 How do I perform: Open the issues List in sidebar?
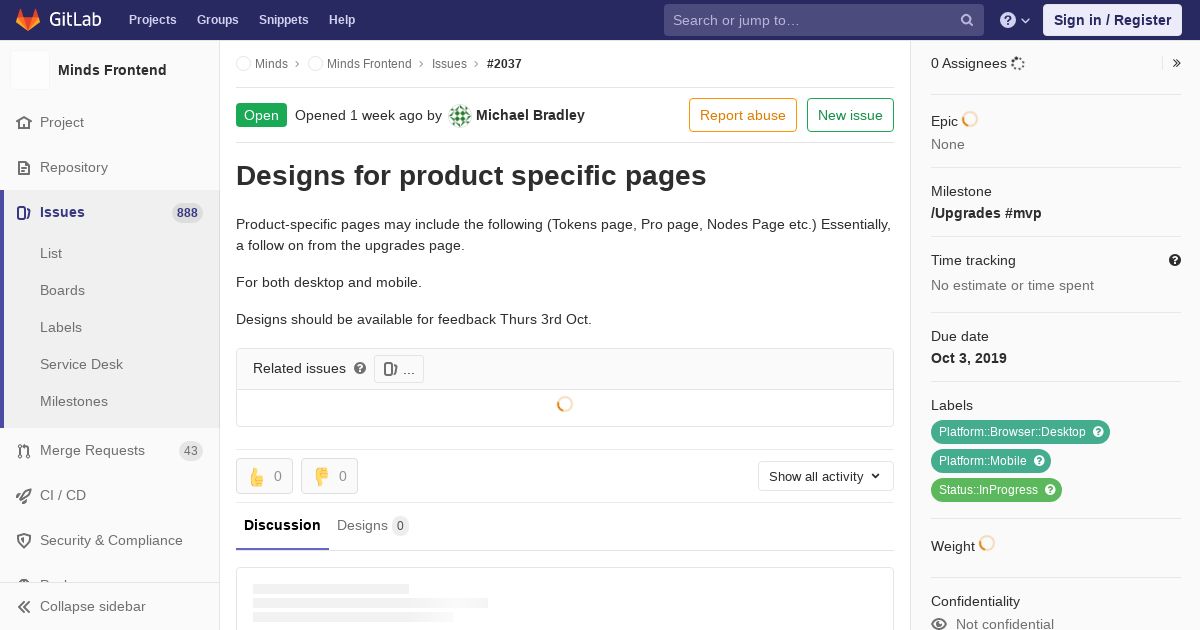(x=51, y=253)
